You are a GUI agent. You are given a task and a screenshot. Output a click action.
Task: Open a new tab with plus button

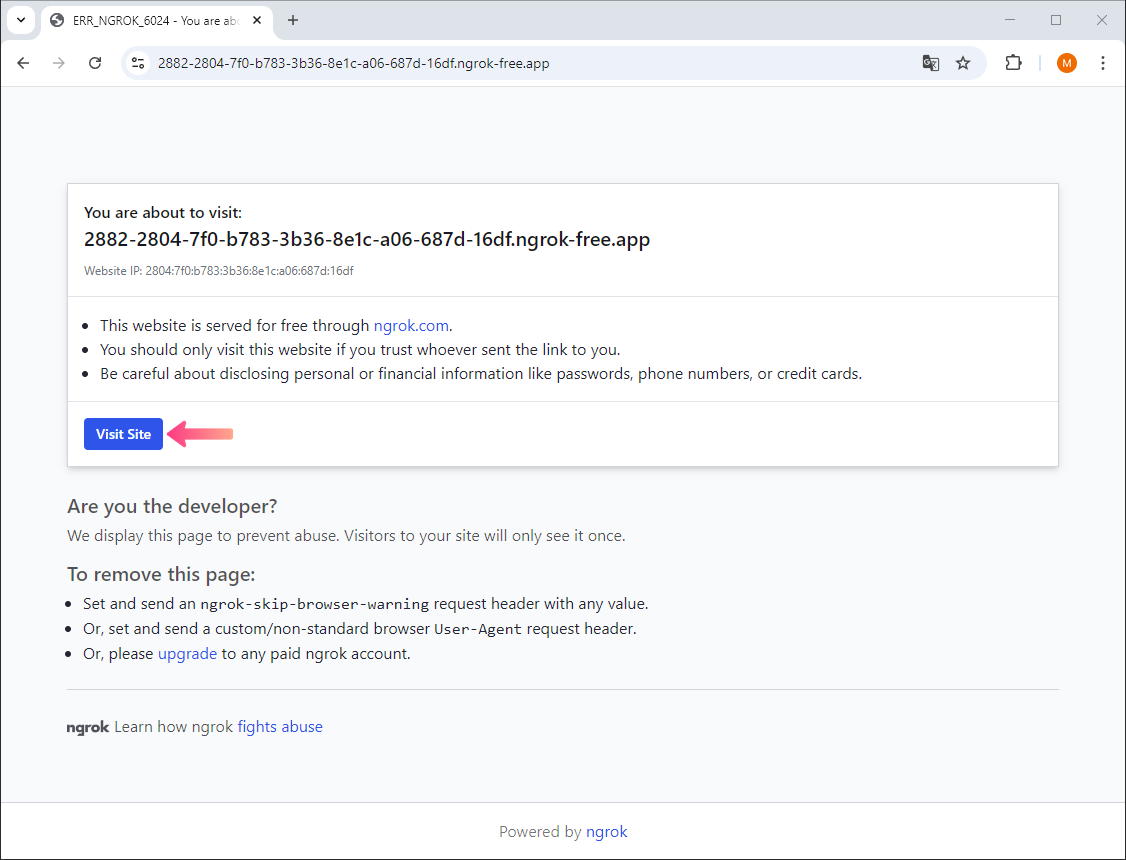(x=293, y=20)
